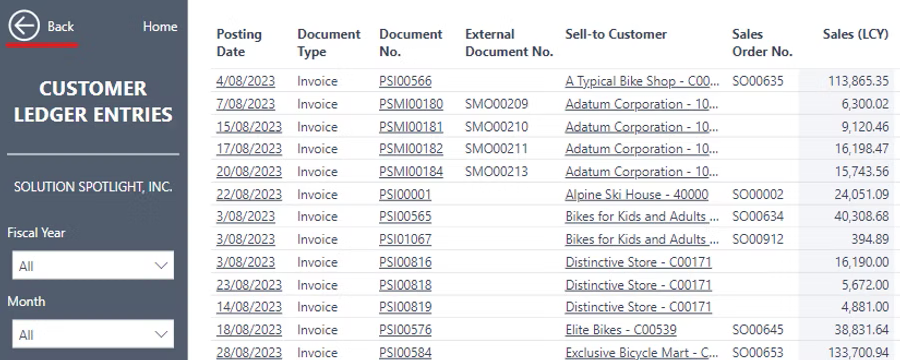This screenshot has height=360, width=900.
Task: Sort by Posting Date column header
Action: (x=239, y=42)
